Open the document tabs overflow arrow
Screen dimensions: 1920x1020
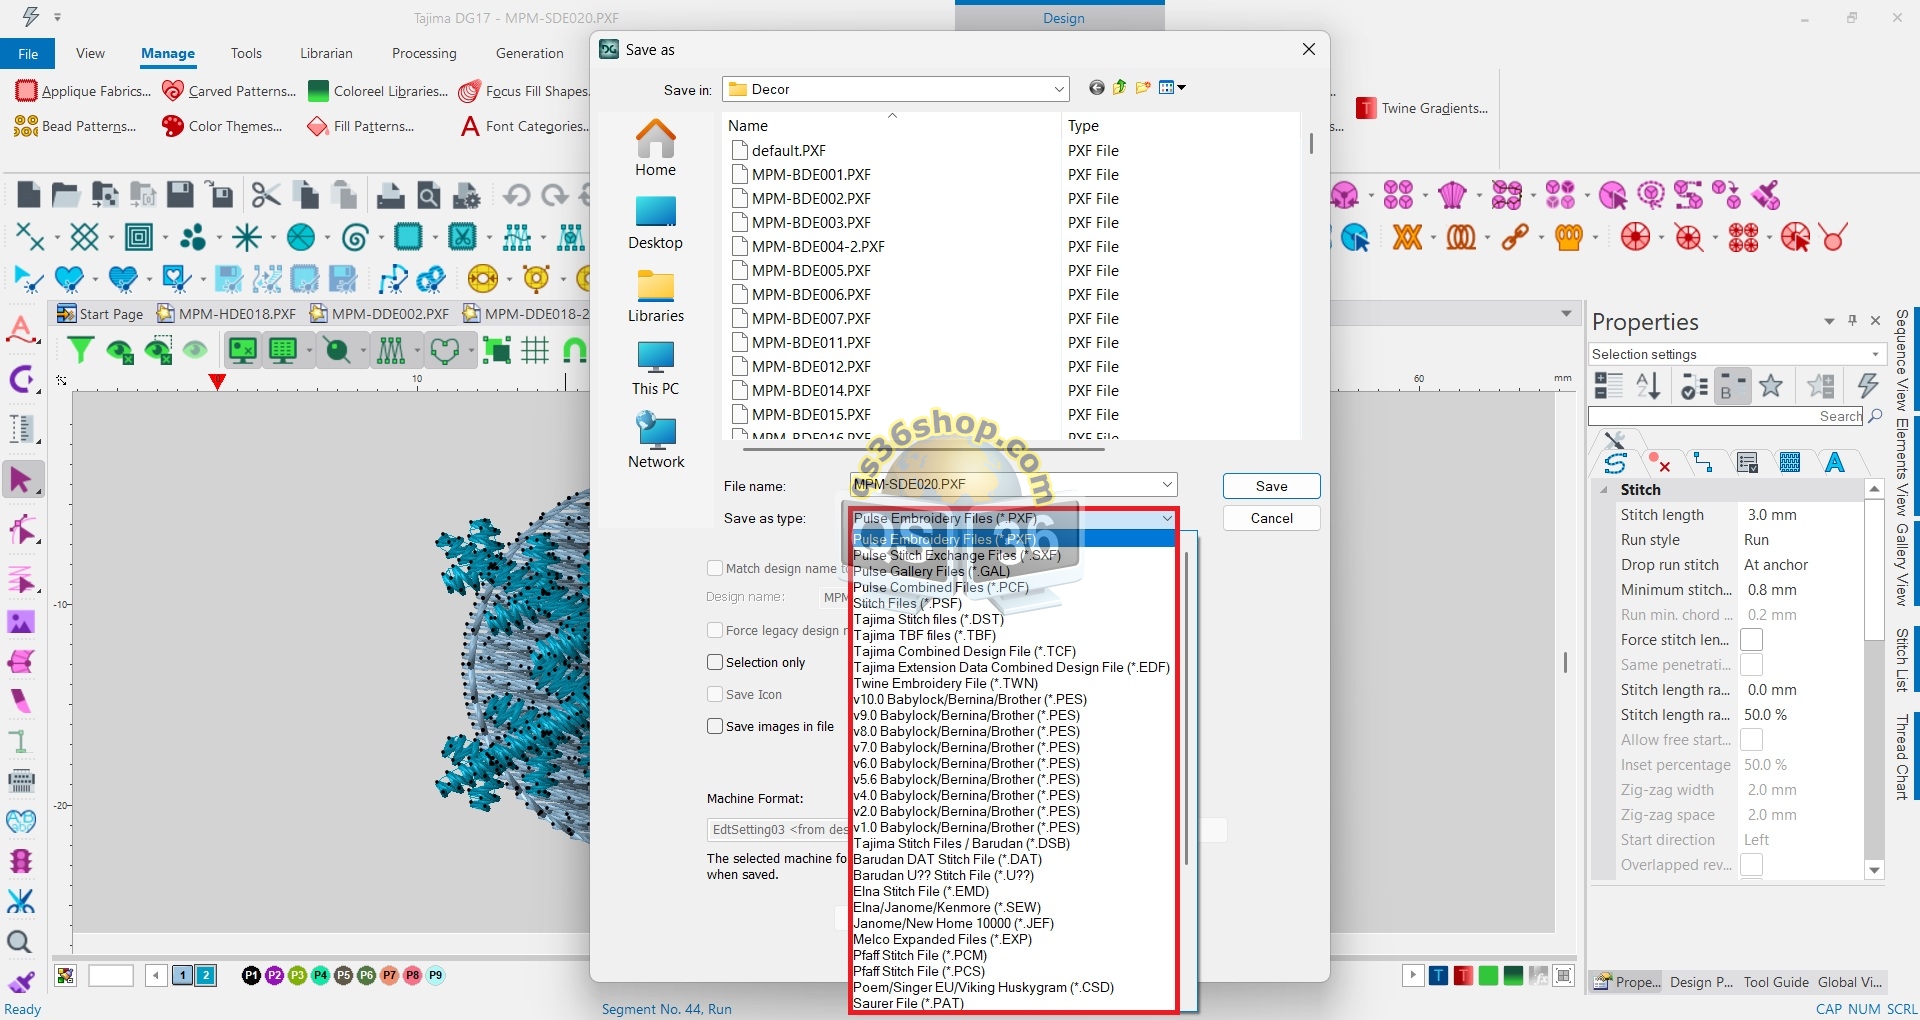[x=1566, y=314]
